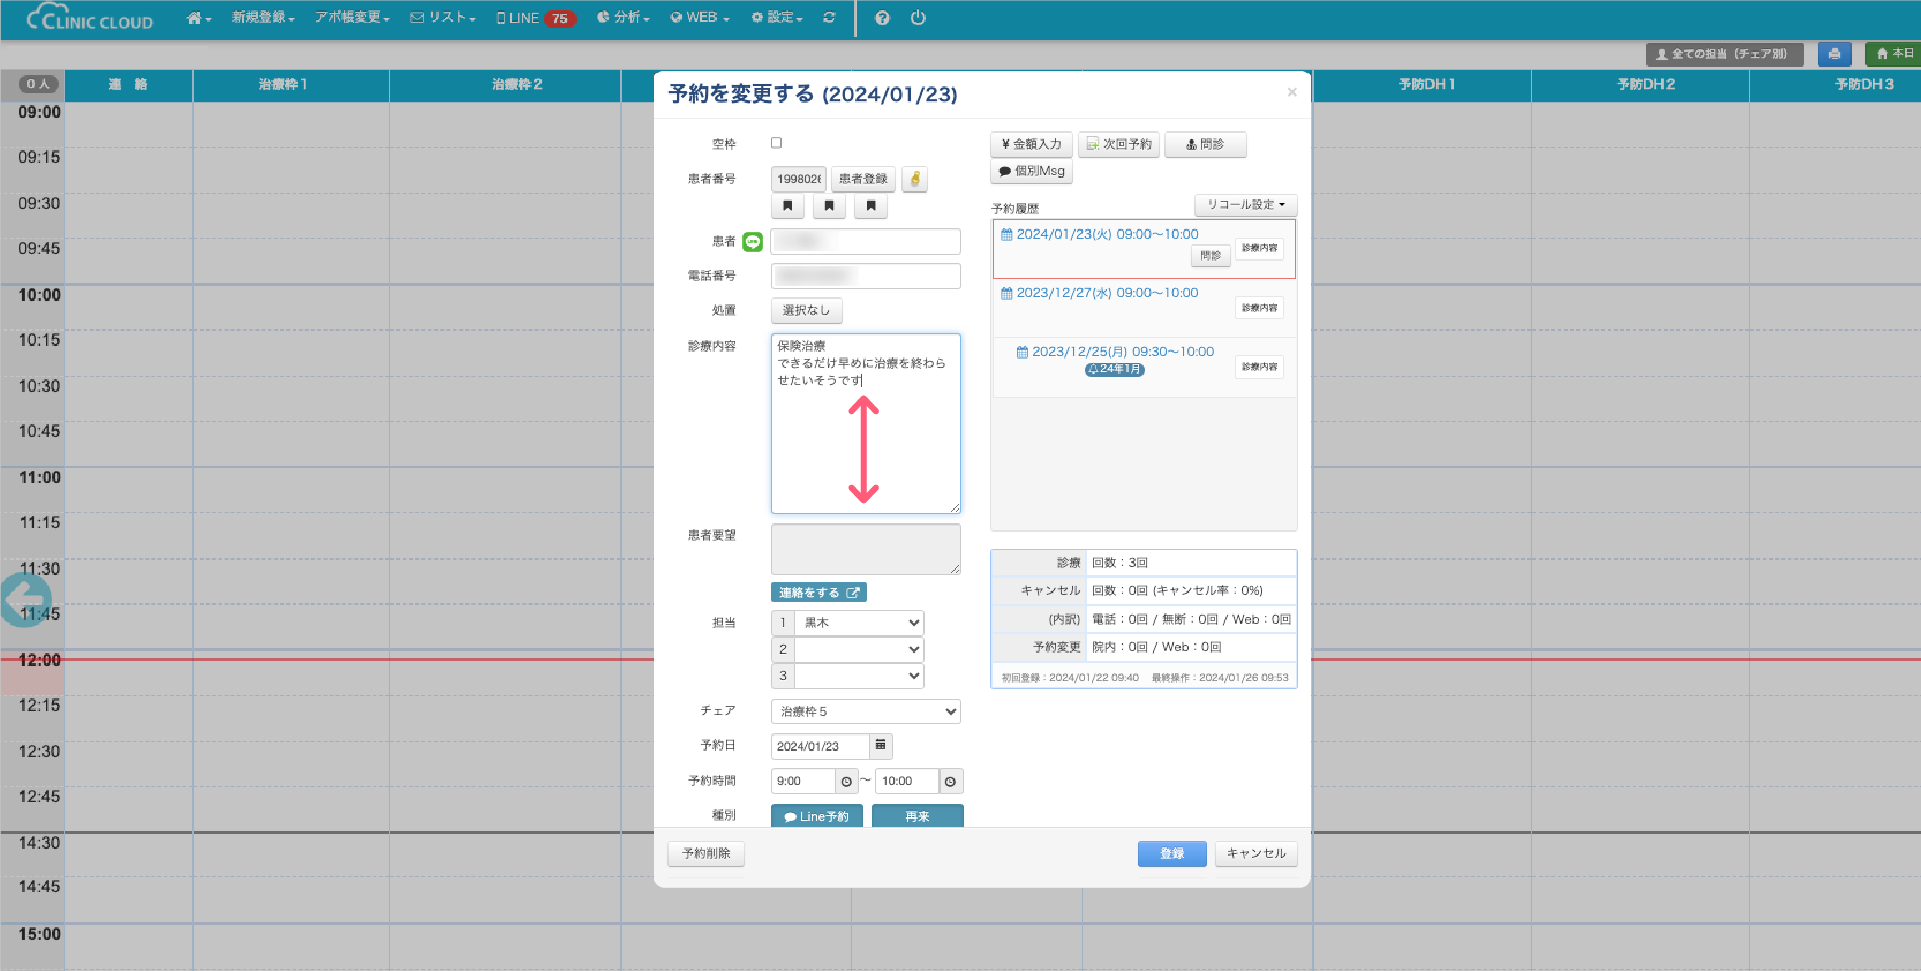This screenshot has width=1921, height=971.
Task: Click the yellow pin icon beside 患者登録
Action: point(914,179)
